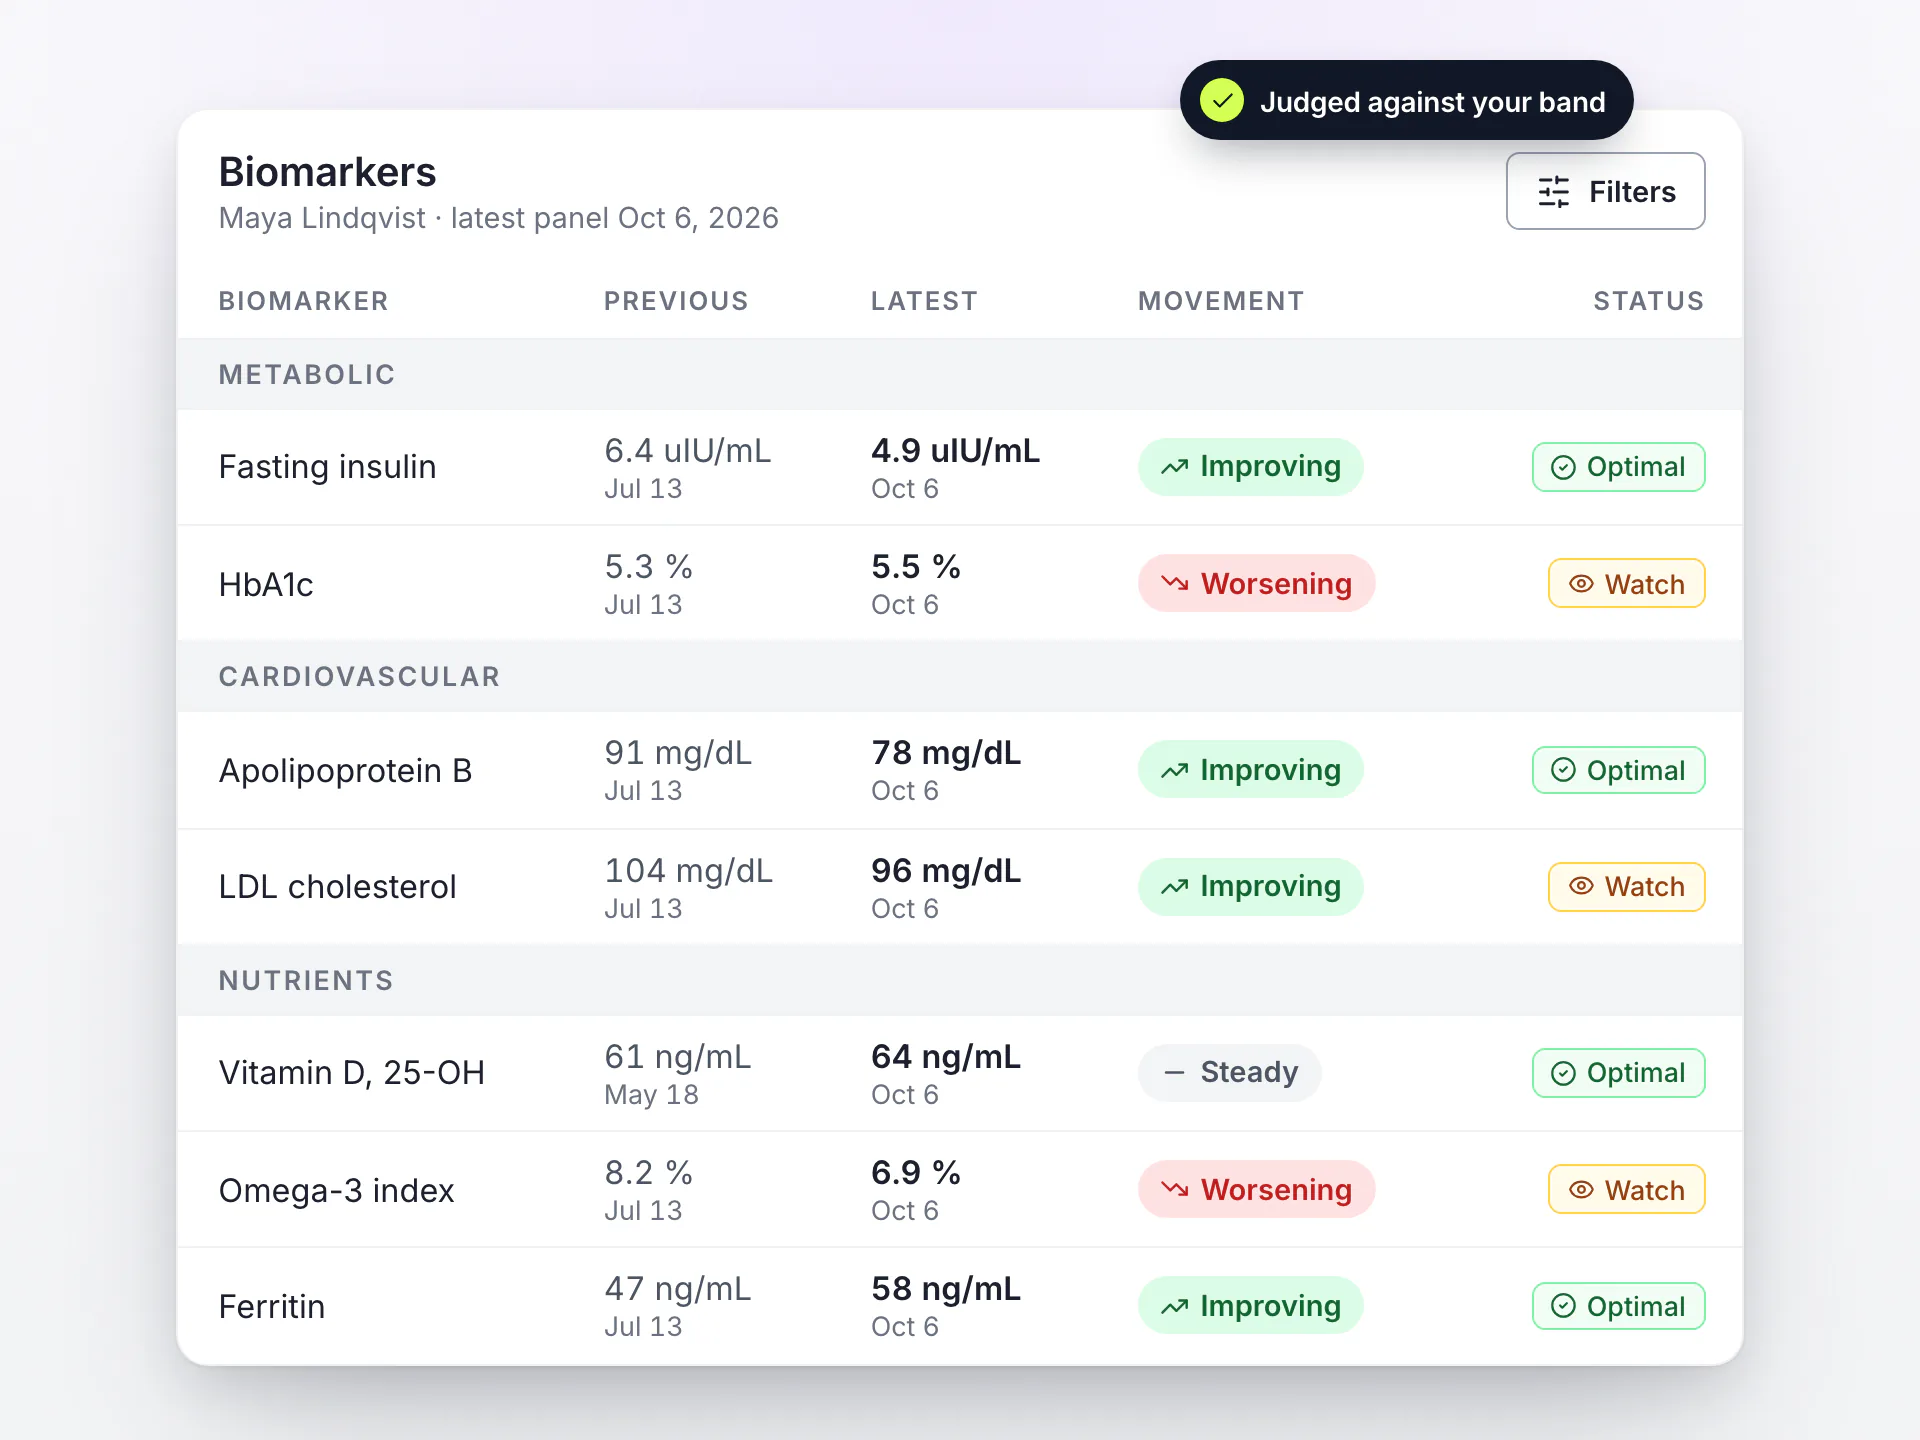
Task: Click the eye icon in LDL cholesterol Watch badge
Action: pos(1581,886)
